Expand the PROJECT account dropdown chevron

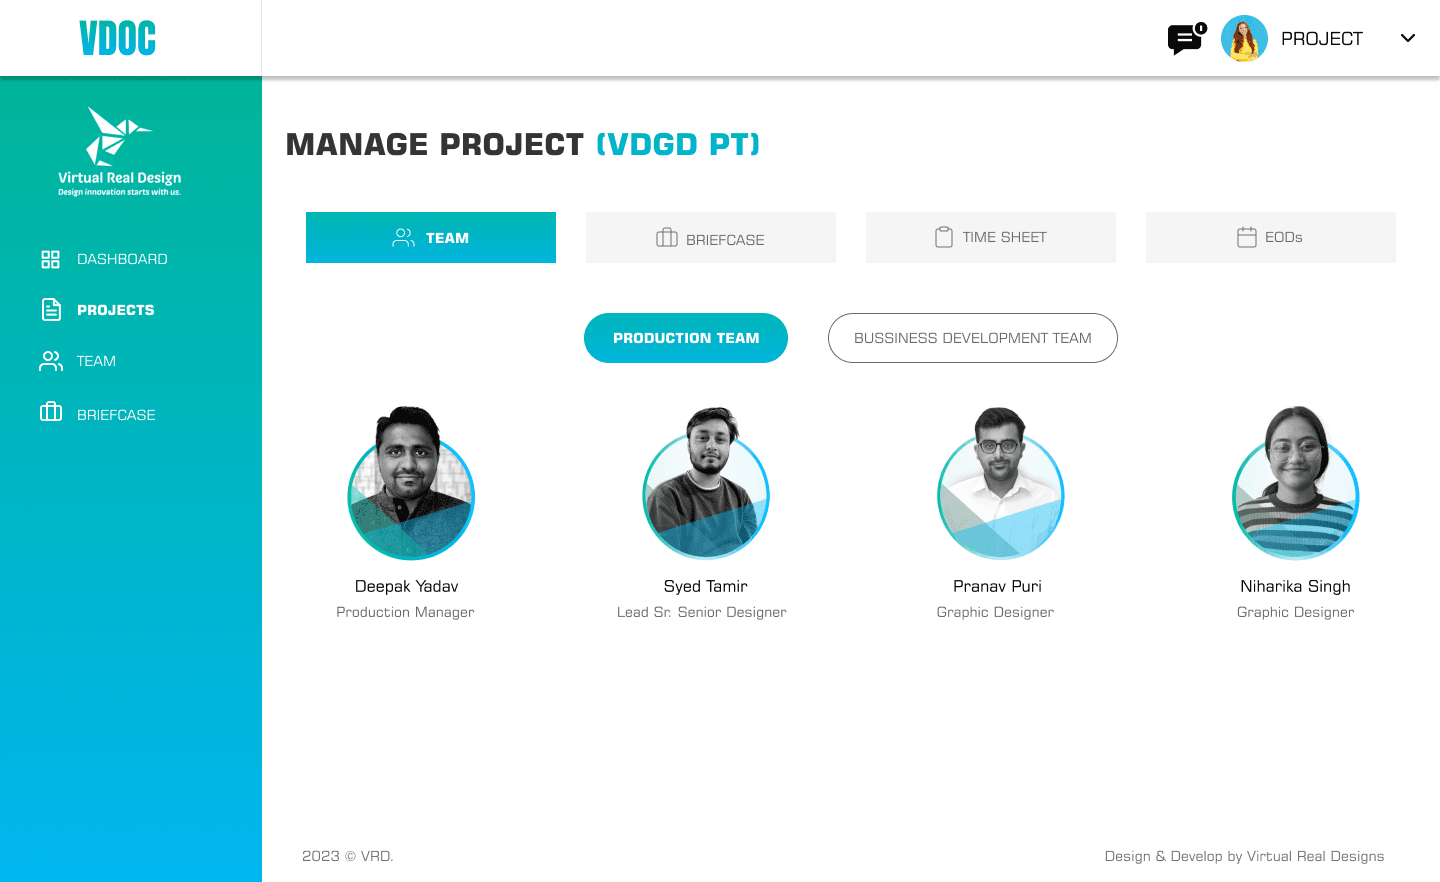(1407, 38)
